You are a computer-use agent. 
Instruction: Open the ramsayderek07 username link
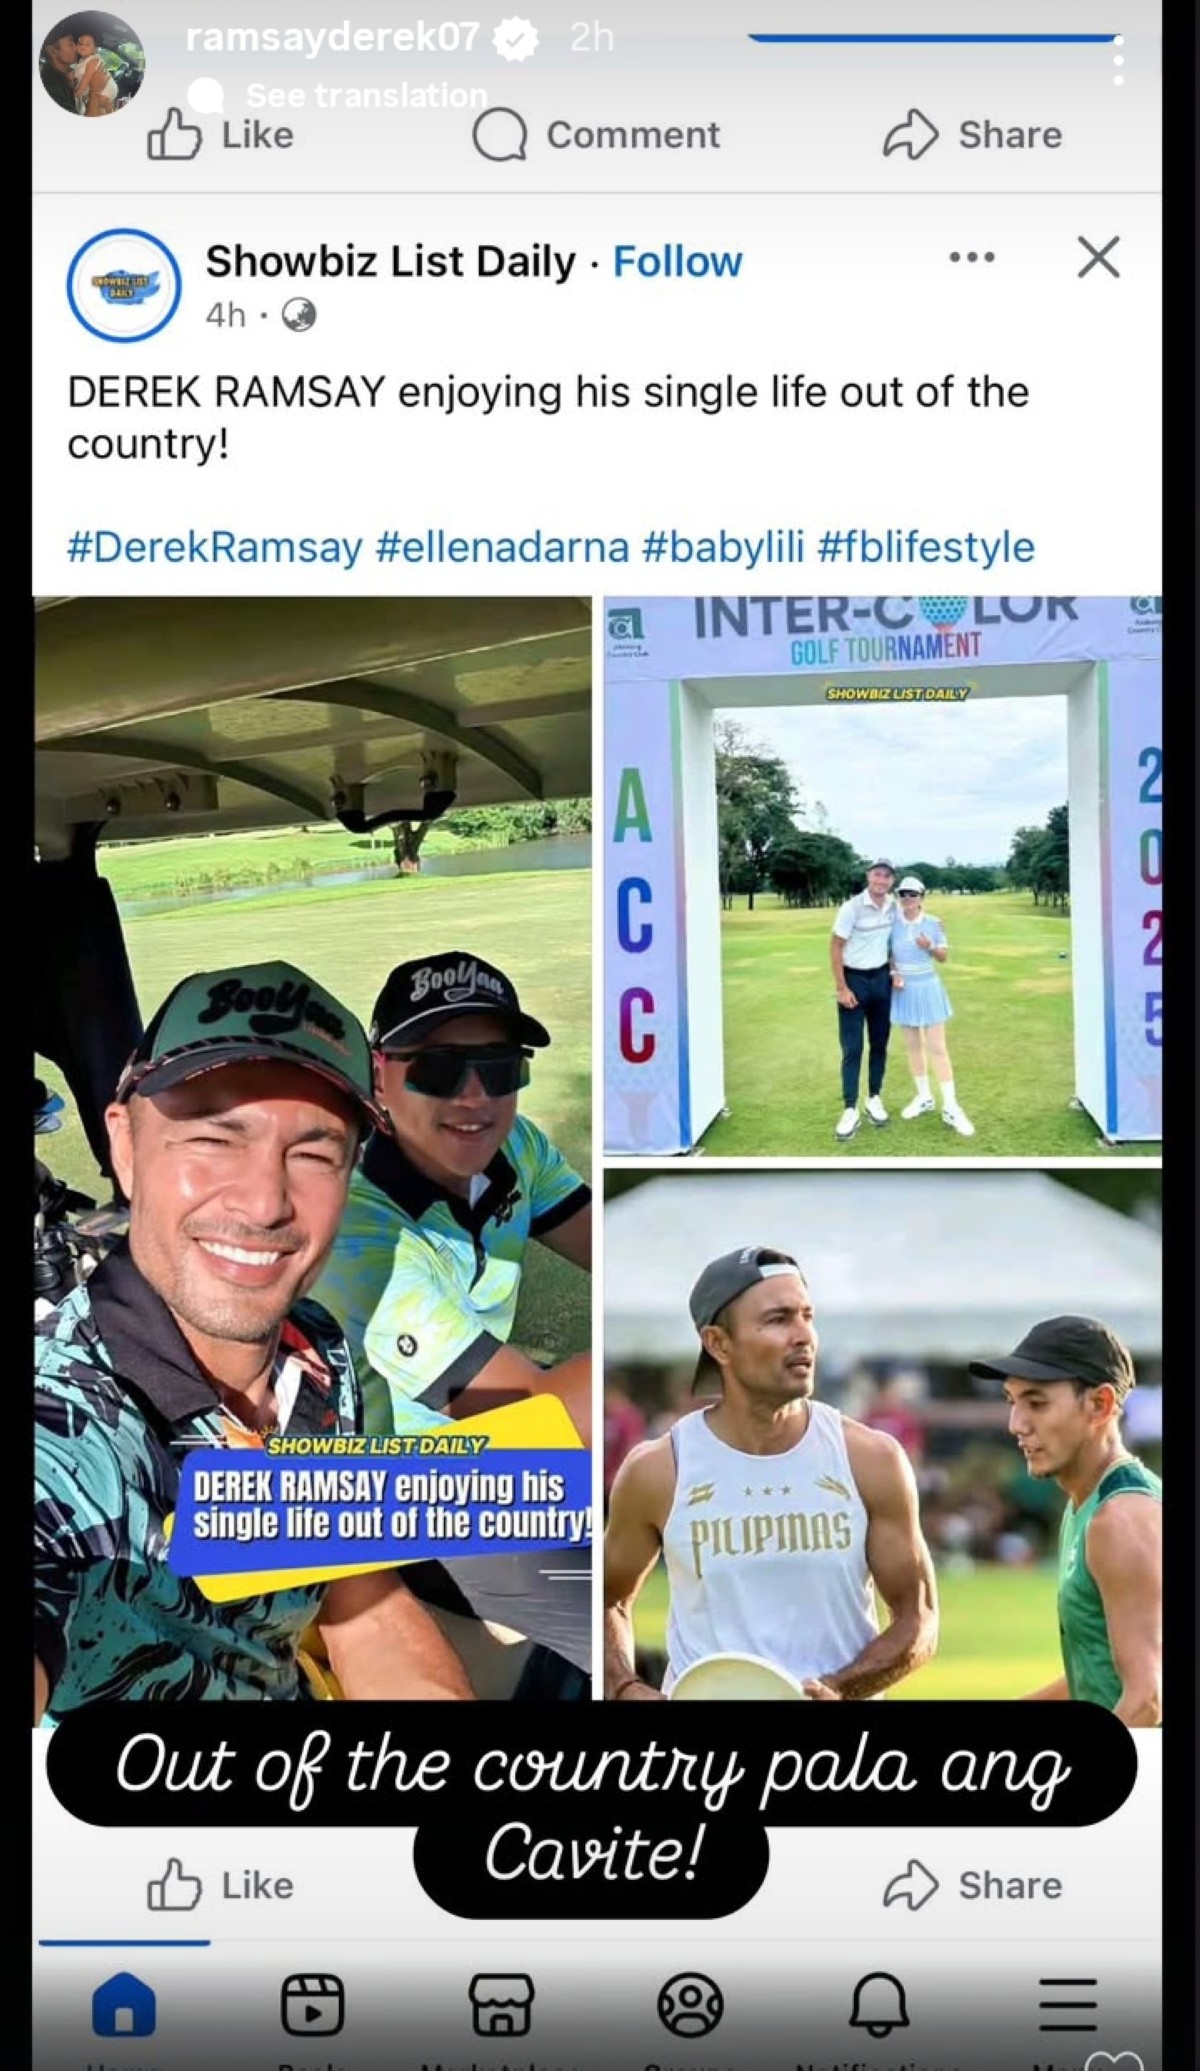click(x=332, y=38)
